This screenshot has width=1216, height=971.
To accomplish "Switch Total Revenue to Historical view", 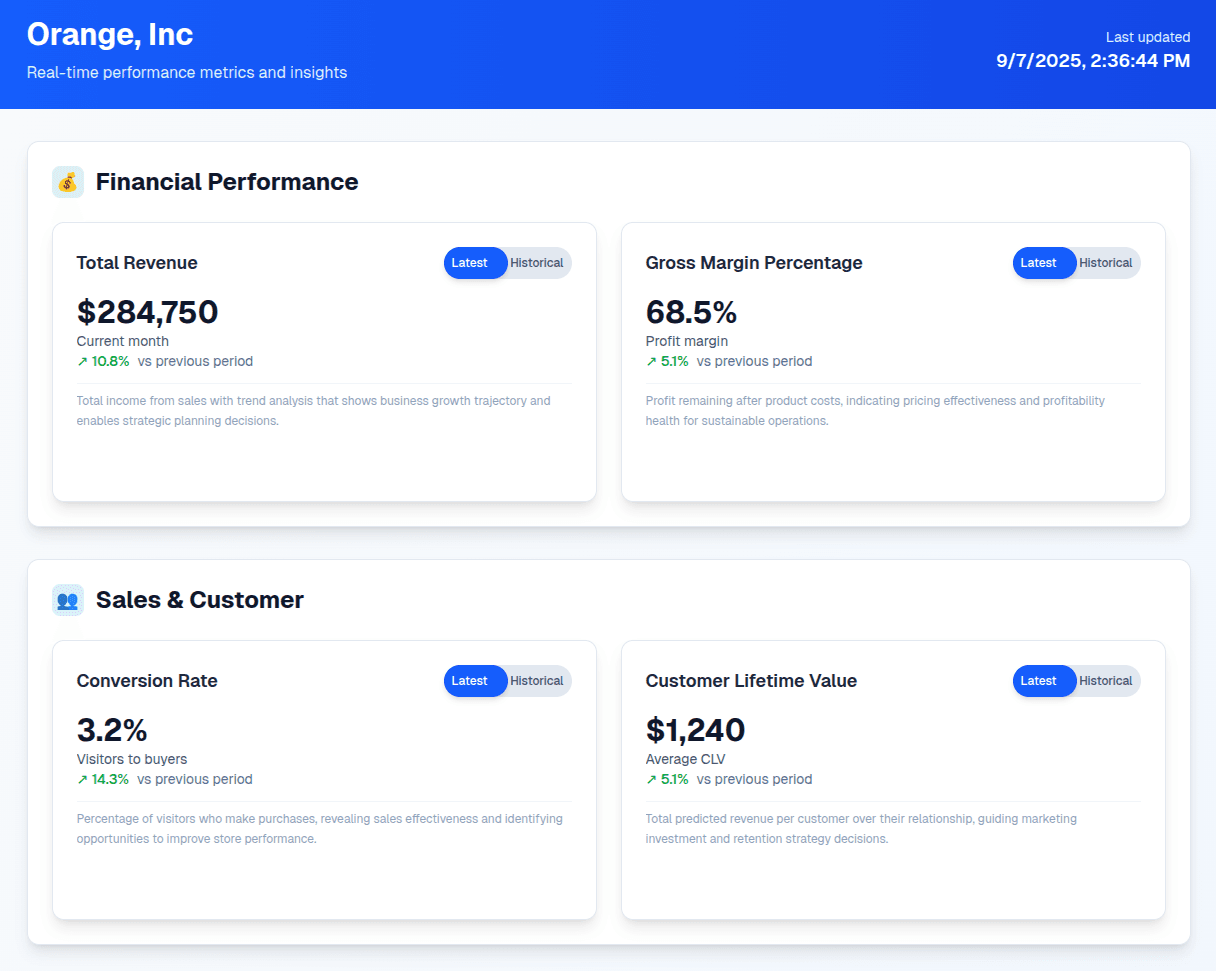I will point(537,263).
